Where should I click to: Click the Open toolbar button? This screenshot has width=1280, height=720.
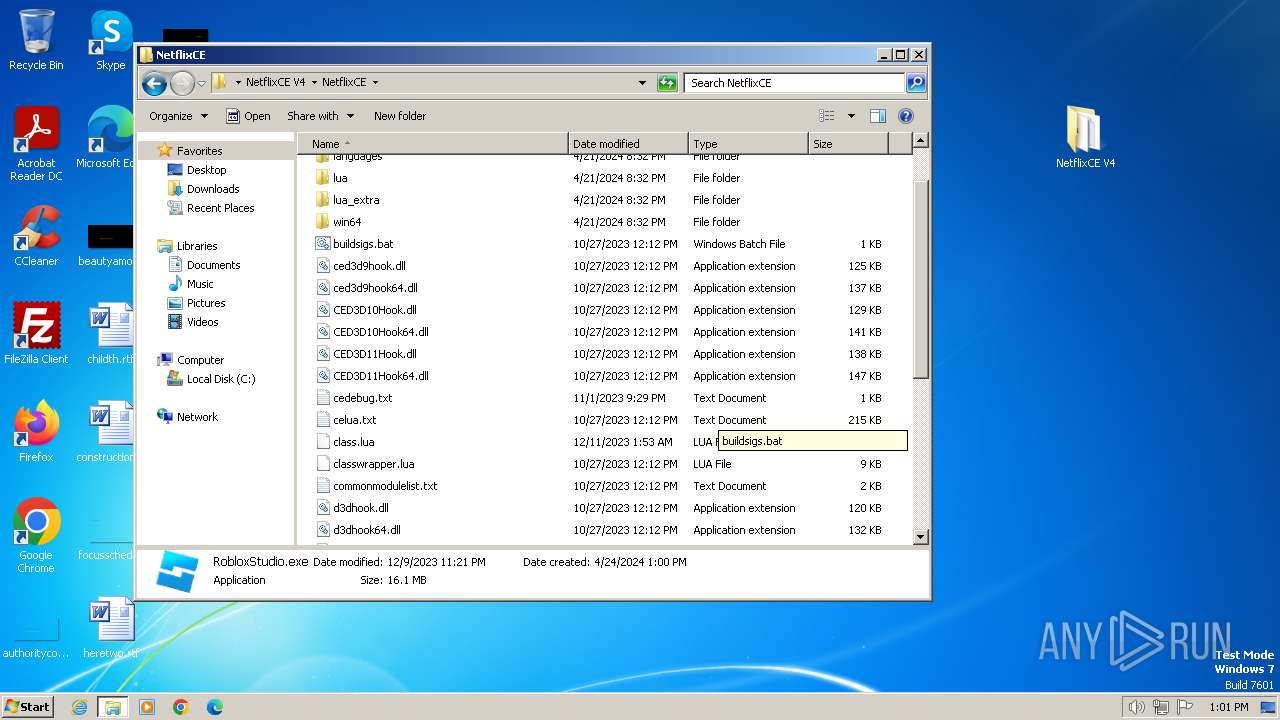click(248, 116)
